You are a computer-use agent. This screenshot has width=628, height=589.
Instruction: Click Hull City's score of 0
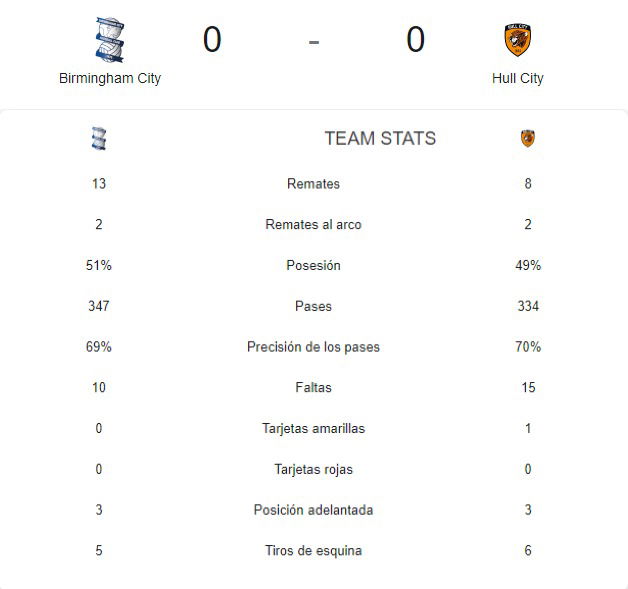point(415,39)
